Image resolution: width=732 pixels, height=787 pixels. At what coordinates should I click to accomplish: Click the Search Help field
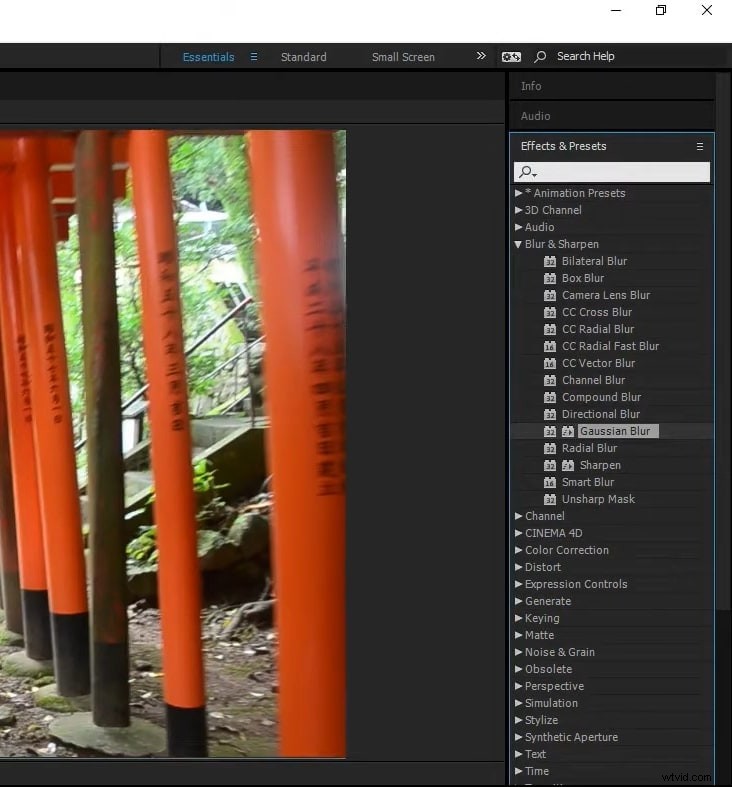[x=585, y=57]
